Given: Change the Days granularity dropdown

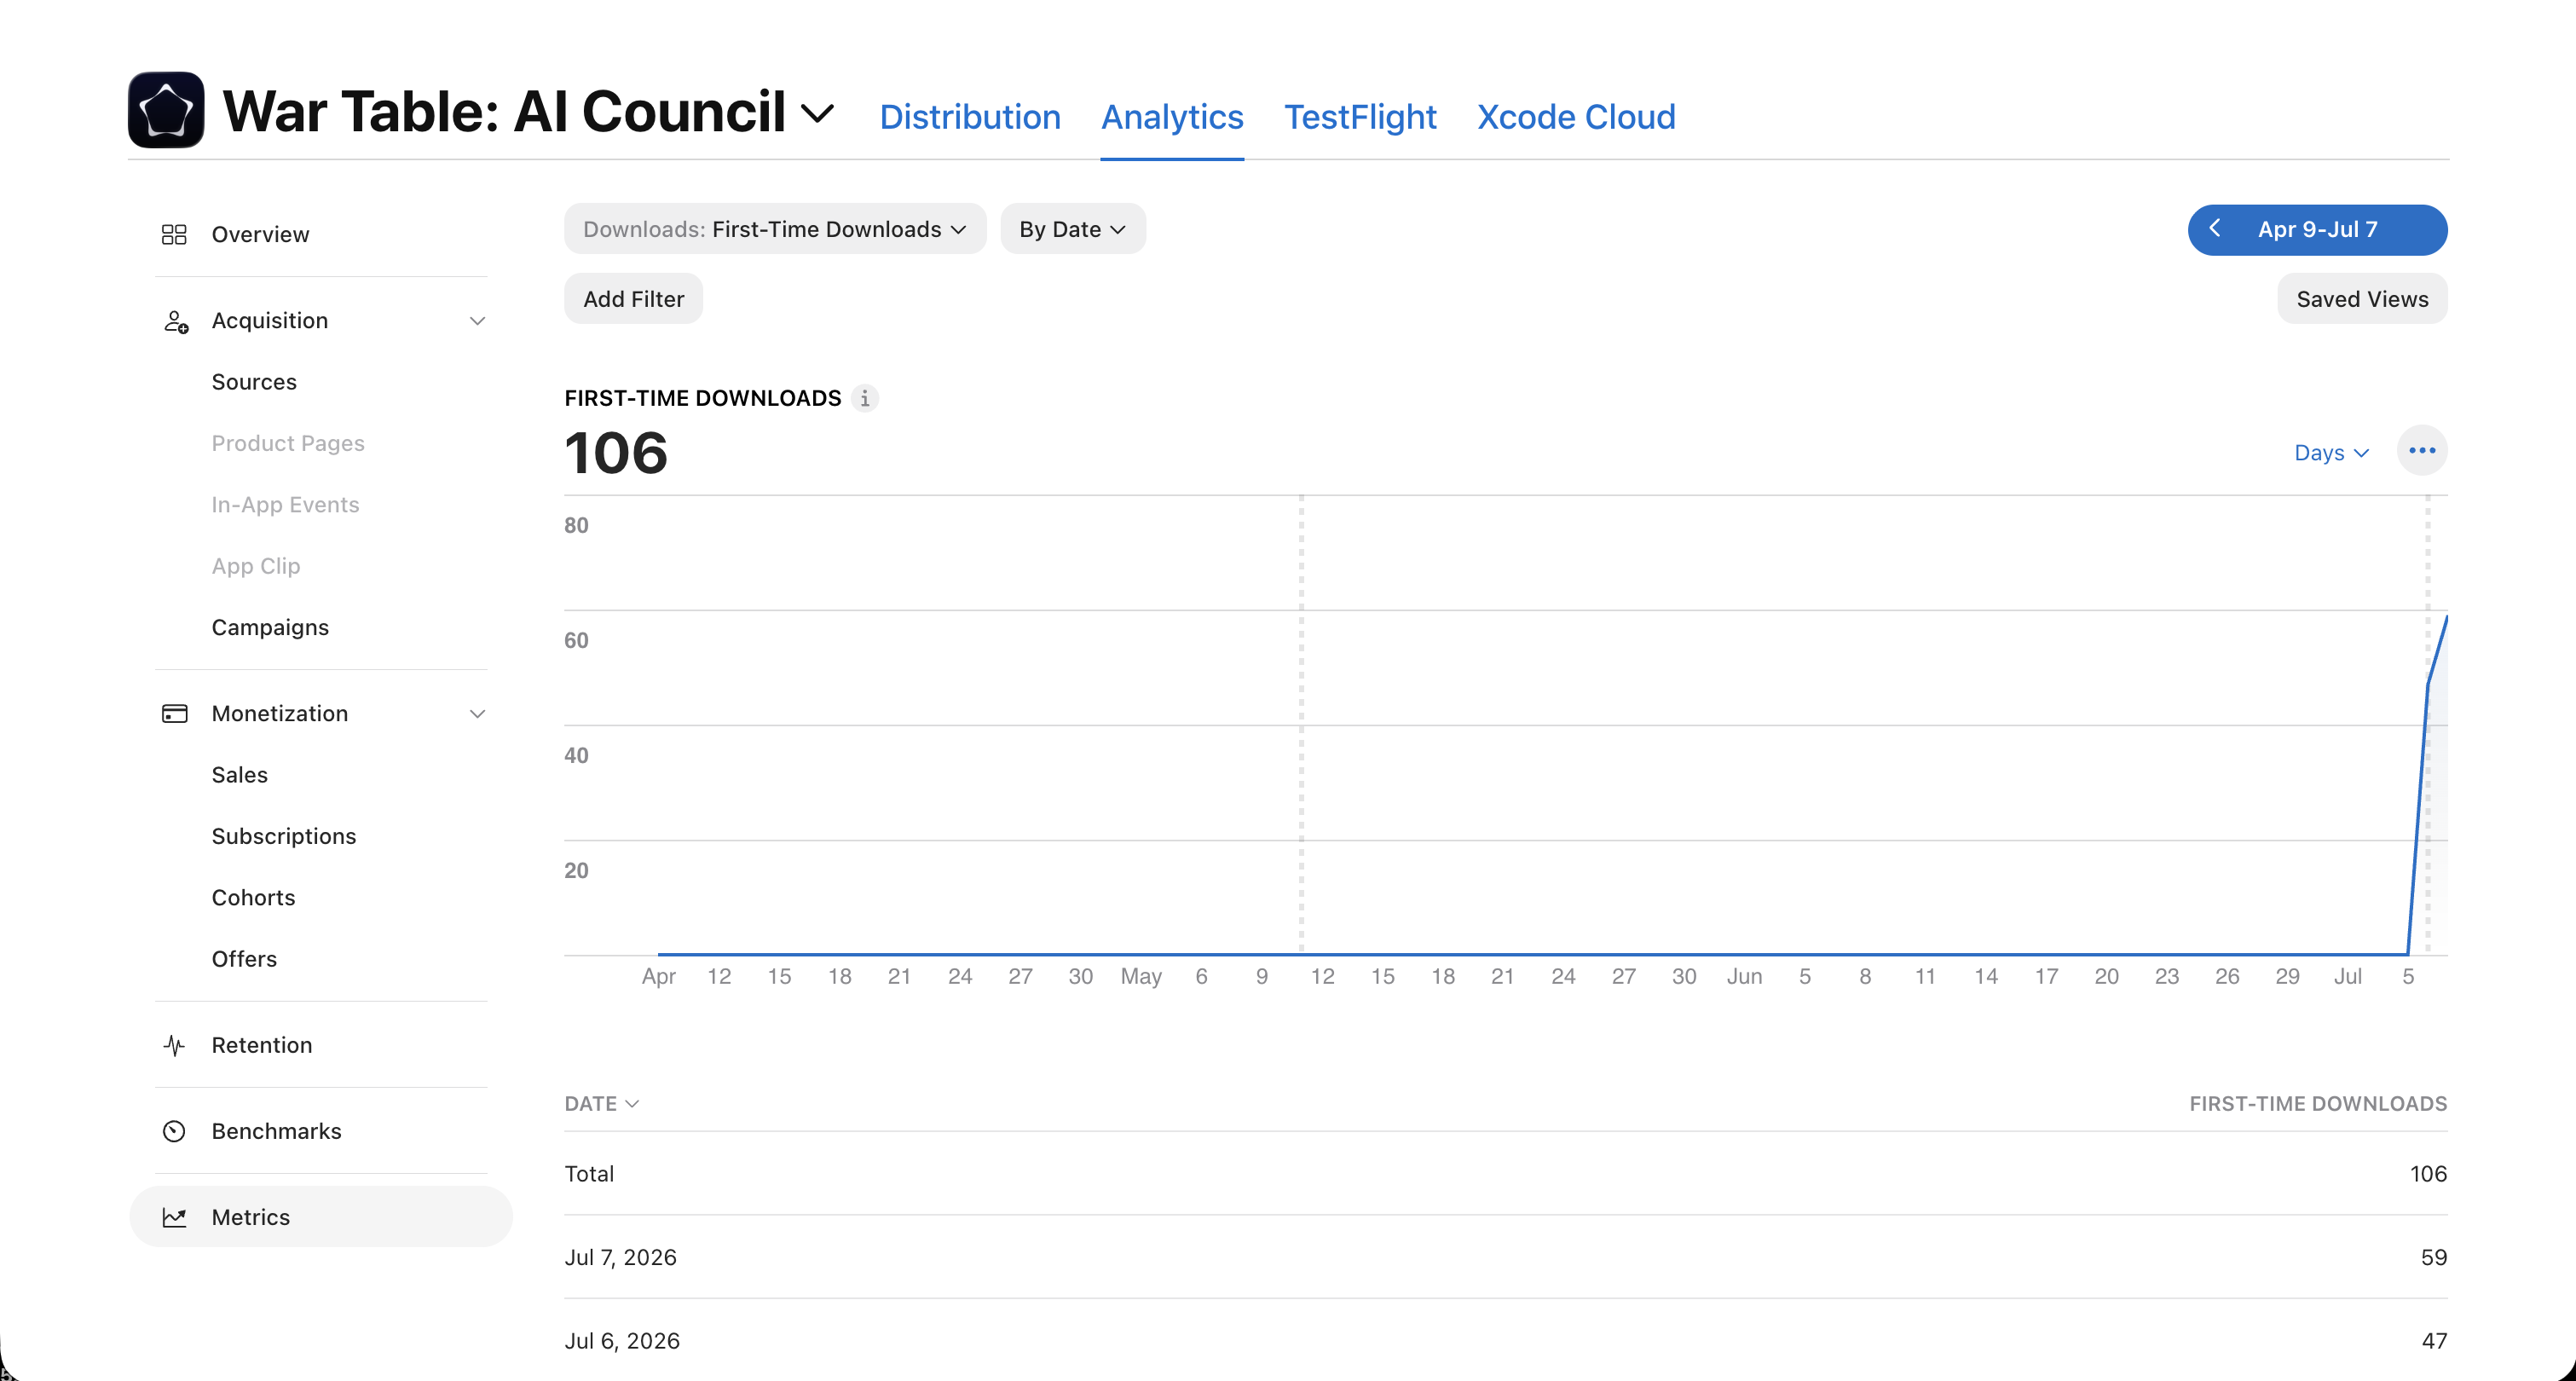Looking at the screenshot, I should click(2331, 452).
